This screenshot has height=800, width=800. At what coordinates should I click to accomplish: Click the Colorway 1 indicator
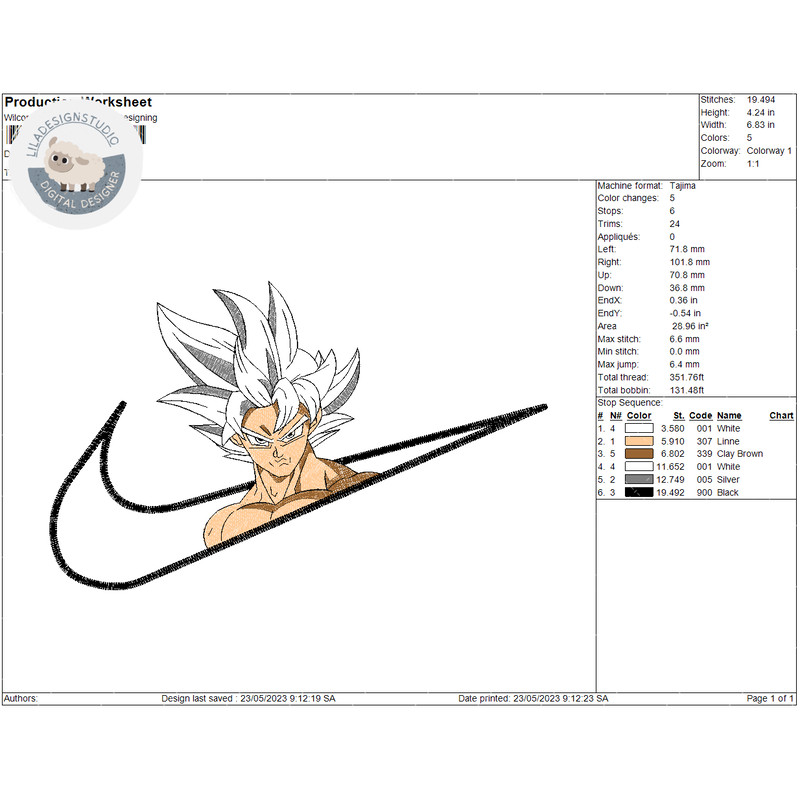(770, 151)
